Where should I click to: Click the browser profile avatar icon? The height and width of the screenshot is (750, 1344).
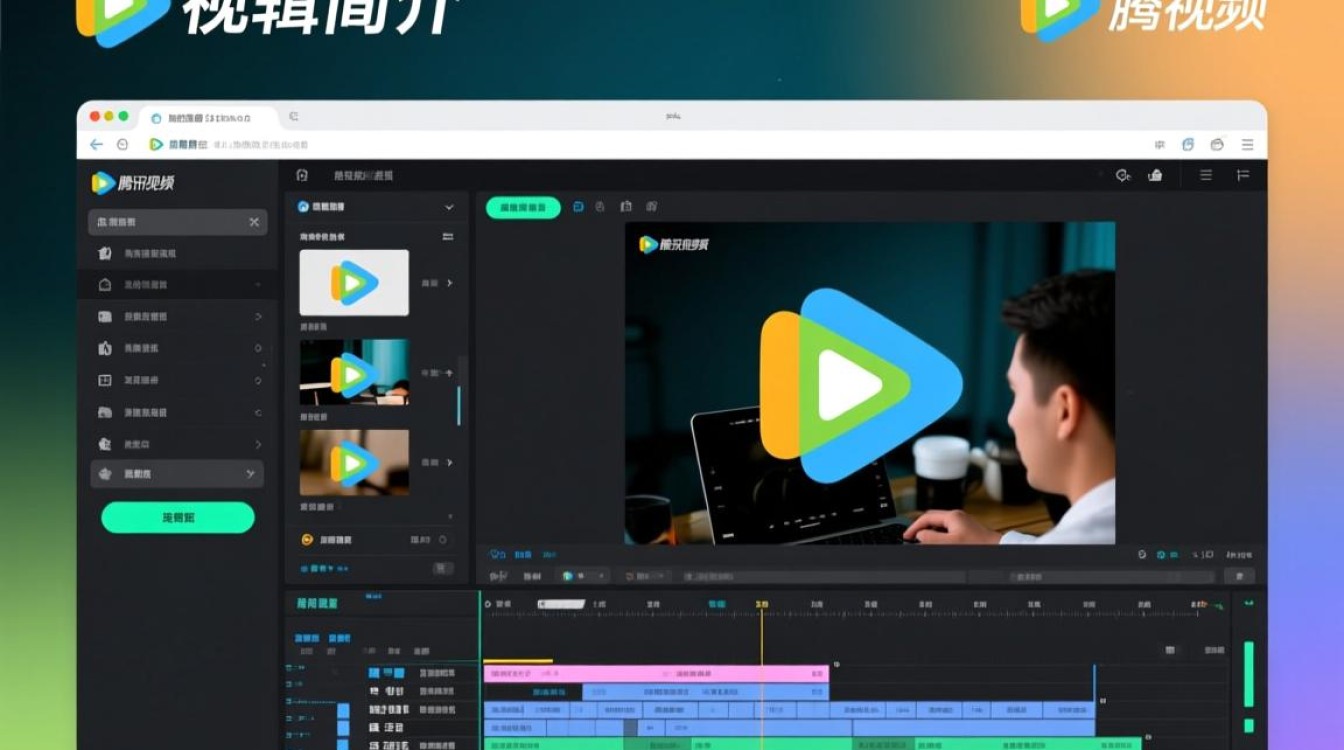coord(1217,145)
